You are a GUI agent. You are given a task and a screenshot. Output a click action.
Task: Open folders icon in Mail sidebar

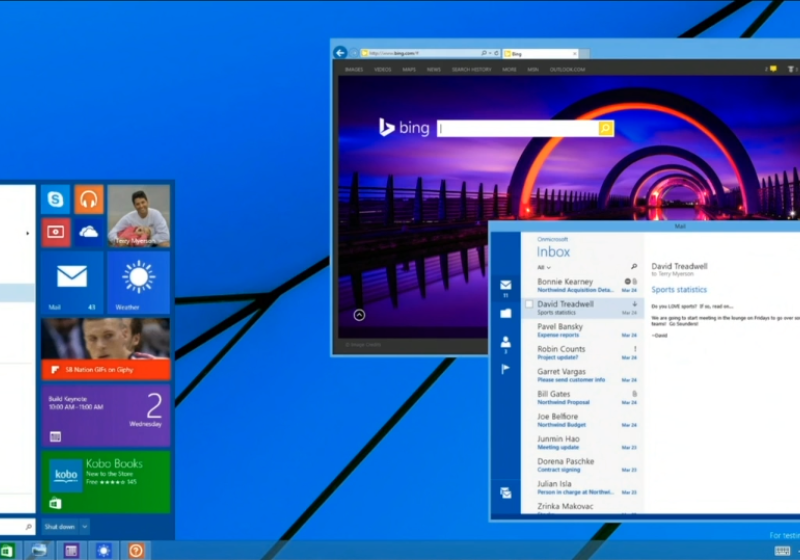(506, 313)
